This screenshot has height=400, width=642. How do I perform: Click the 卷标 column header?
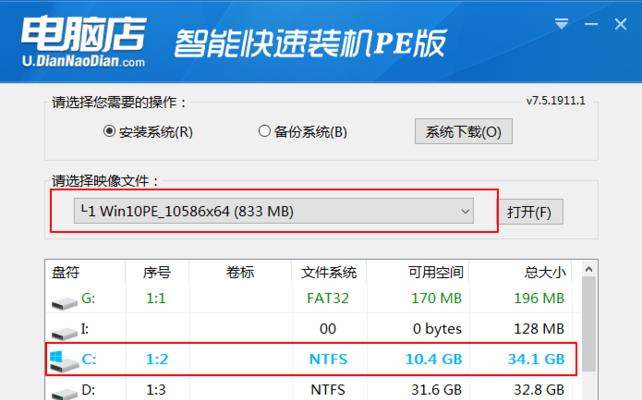click(x=240, y=272)
